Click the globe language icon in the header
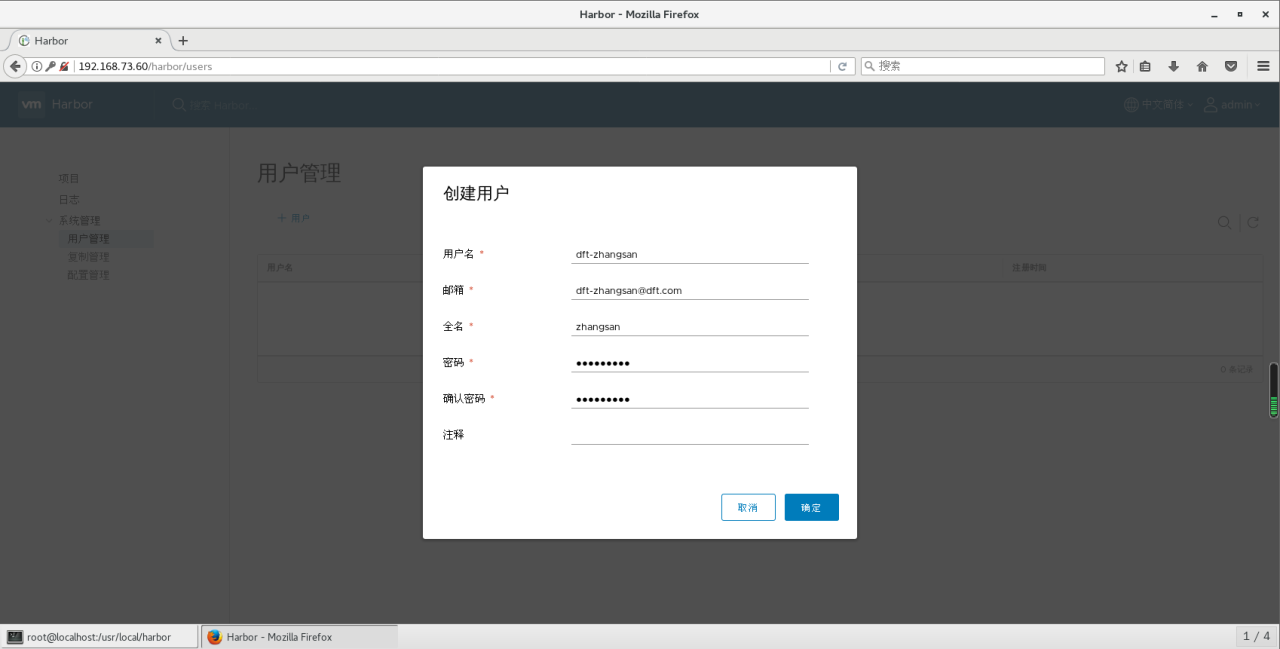This screenshot has width=1280, height=649. pyautogui.click(x=1129, y=104)
